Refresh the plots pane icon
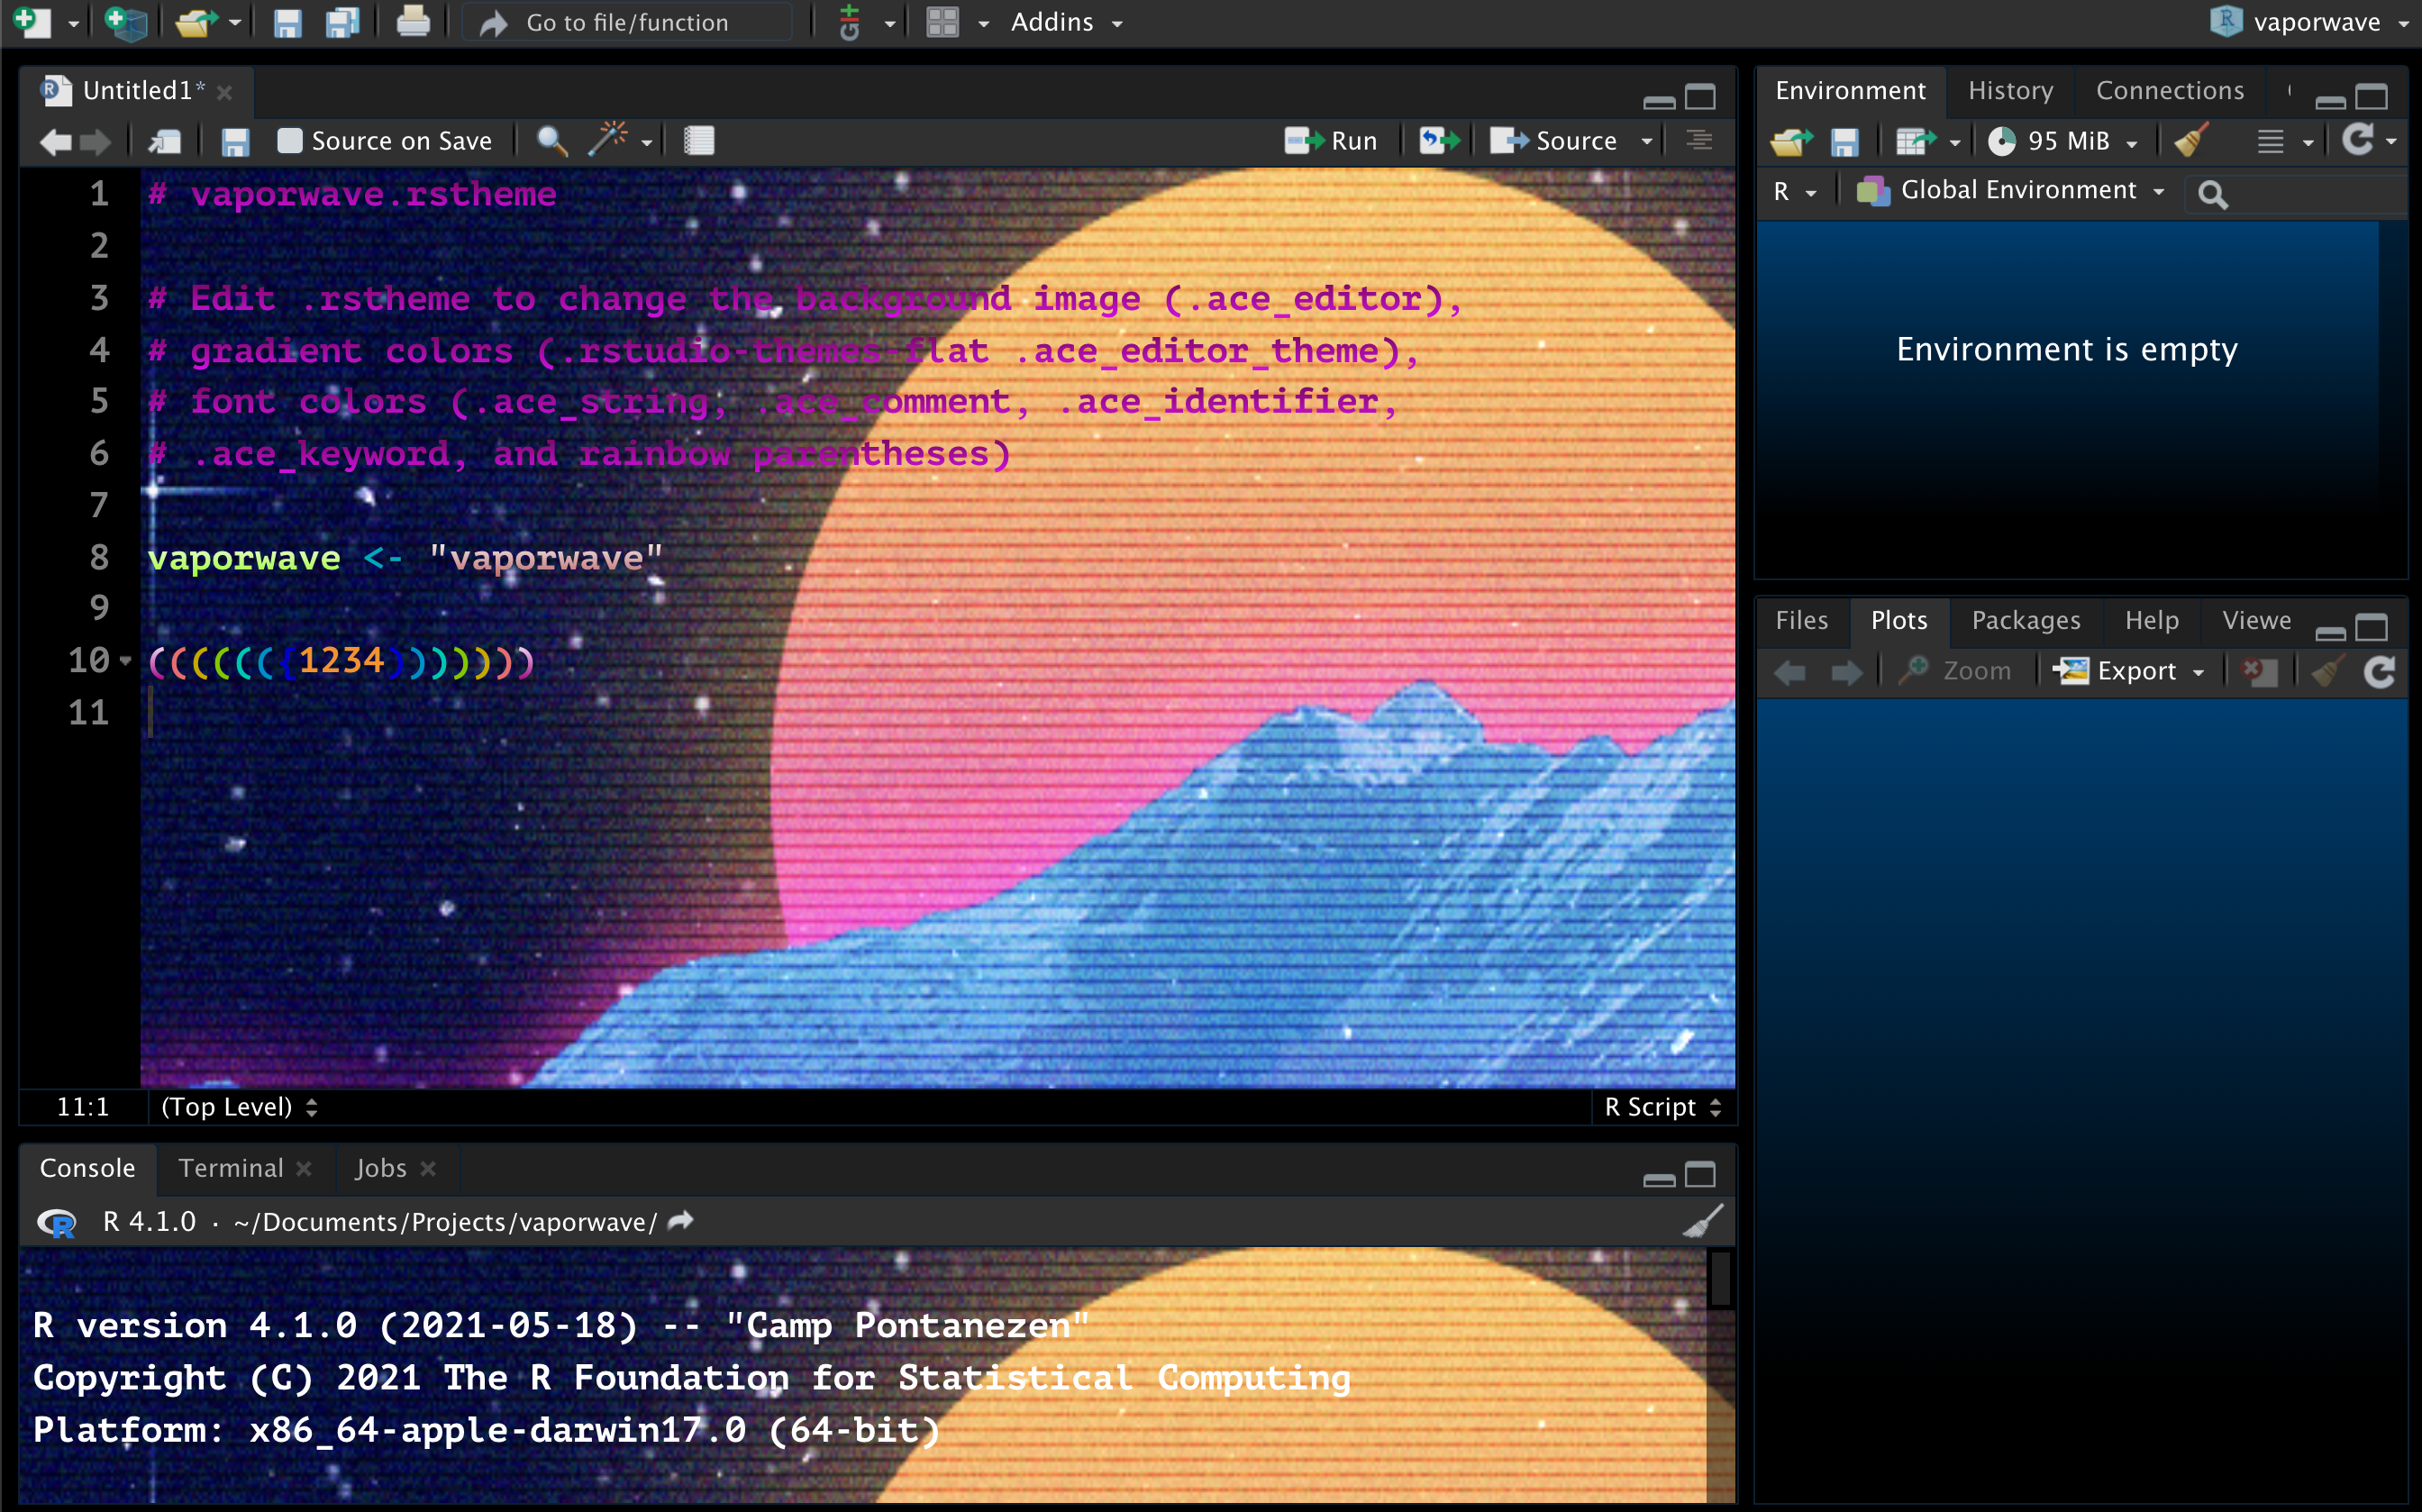The width and height of the screenshot is (2422, 1512). 2379,671
